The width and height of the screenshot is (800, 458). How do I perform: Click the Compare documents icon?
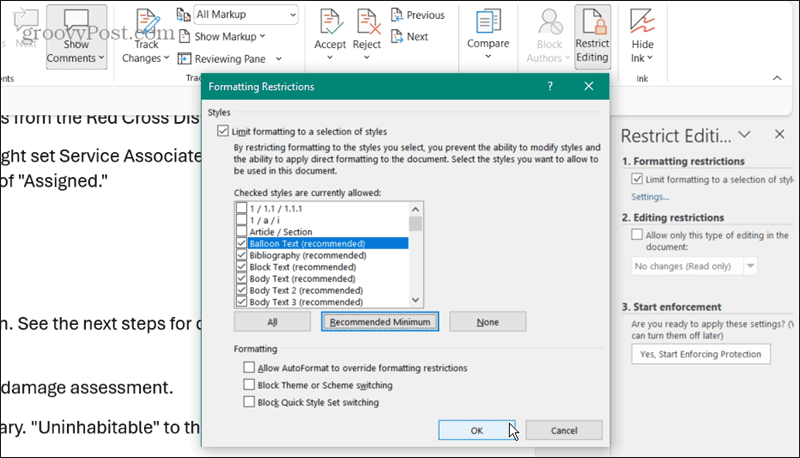[x=488, y=22]
